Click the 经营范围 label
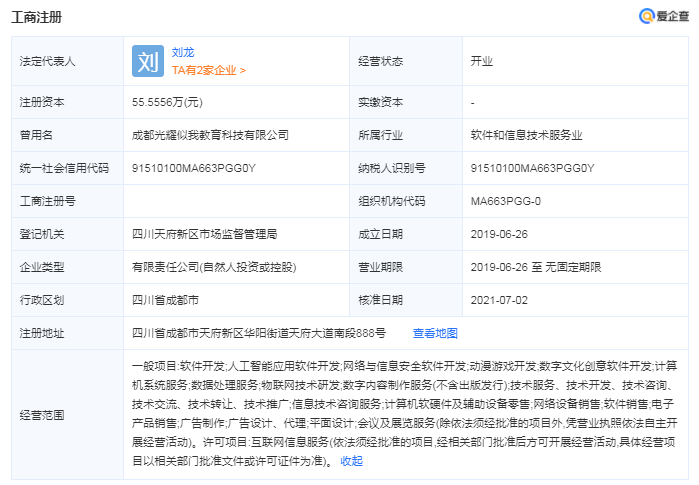Viewport: 699px width, 485px height. coord(42,415)
